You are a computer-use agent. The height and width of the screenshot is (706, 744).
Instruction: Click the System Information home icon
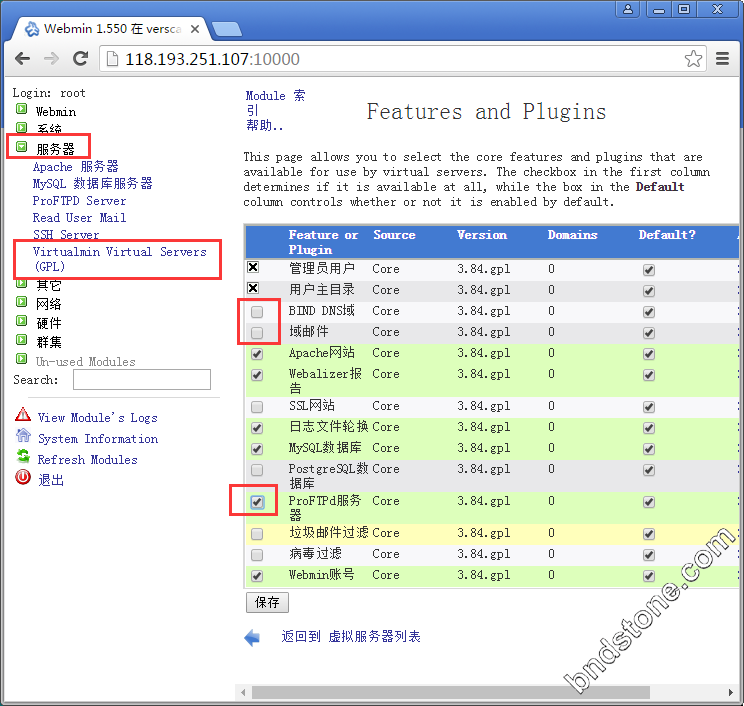click(23, 435)
